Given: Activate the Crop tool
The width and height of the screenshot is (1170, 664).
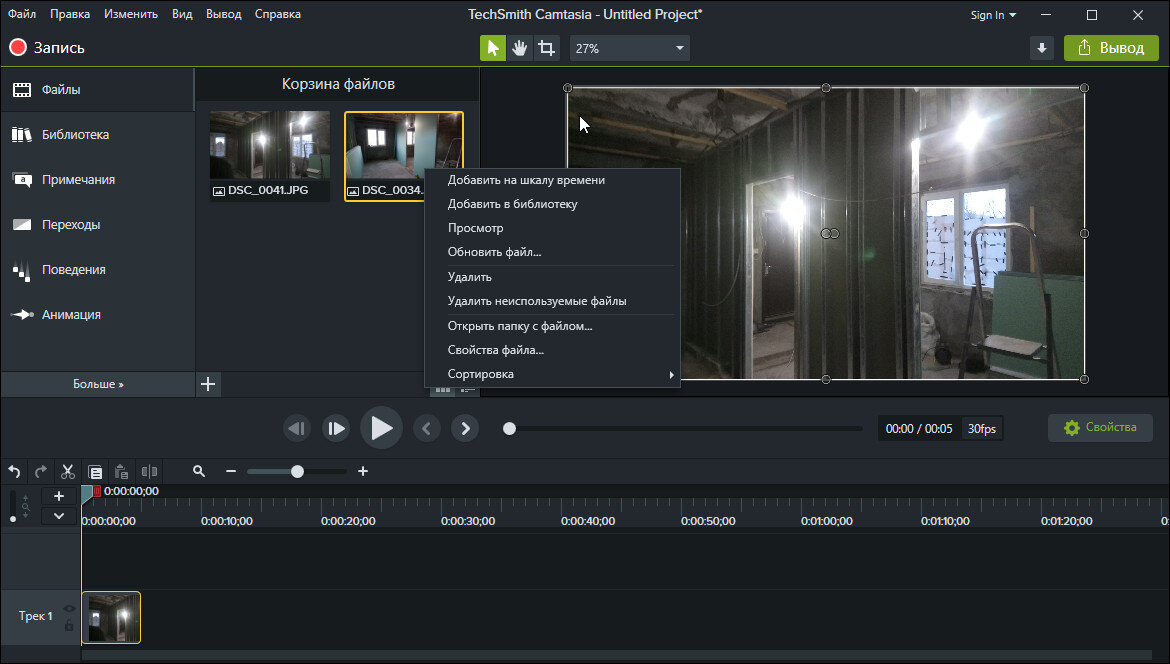Looking at the screenshot, I should coord(546,48).
